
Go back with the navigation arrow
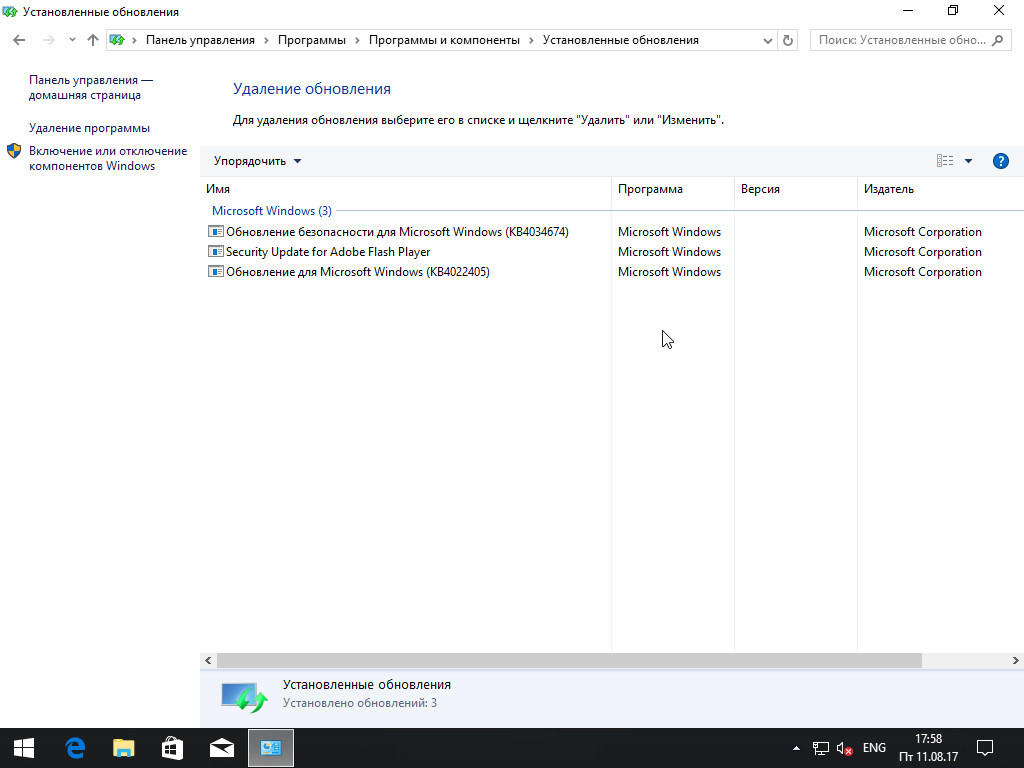(19, 40)
